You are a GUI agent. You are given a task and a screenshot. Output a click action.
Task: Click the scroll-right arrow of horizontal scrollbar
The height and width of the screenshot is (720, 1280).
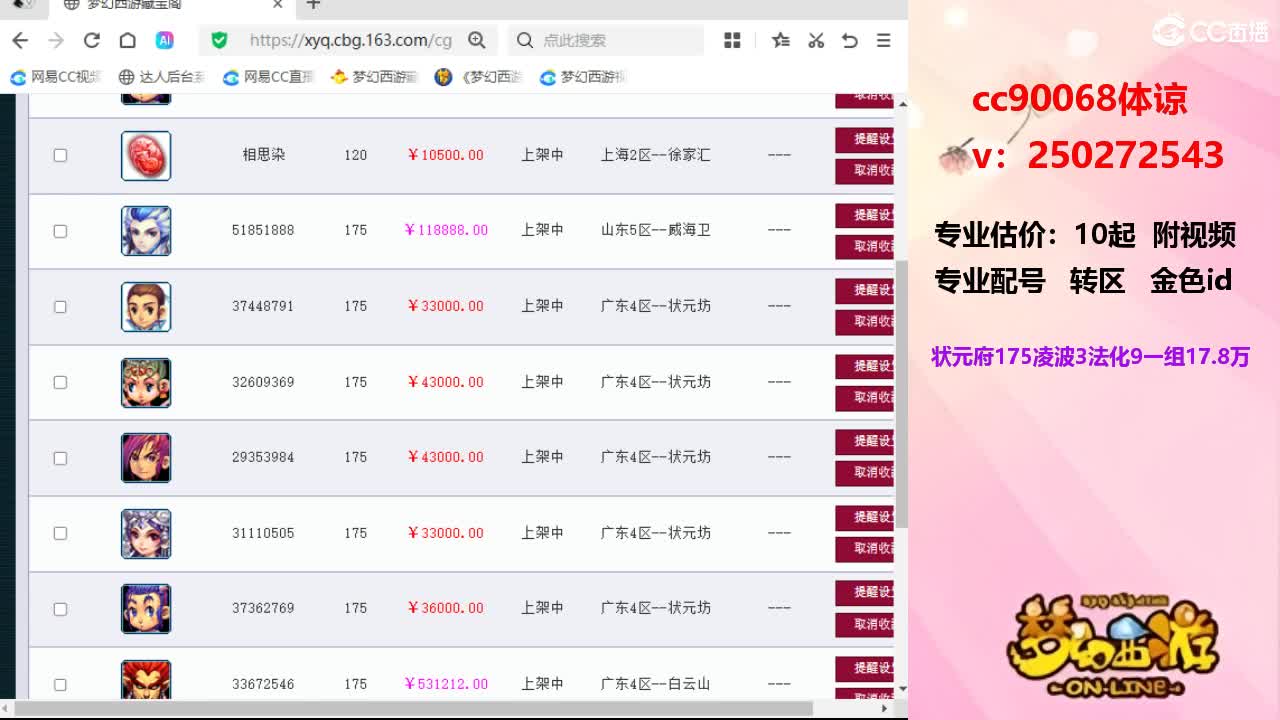point(884,709)
